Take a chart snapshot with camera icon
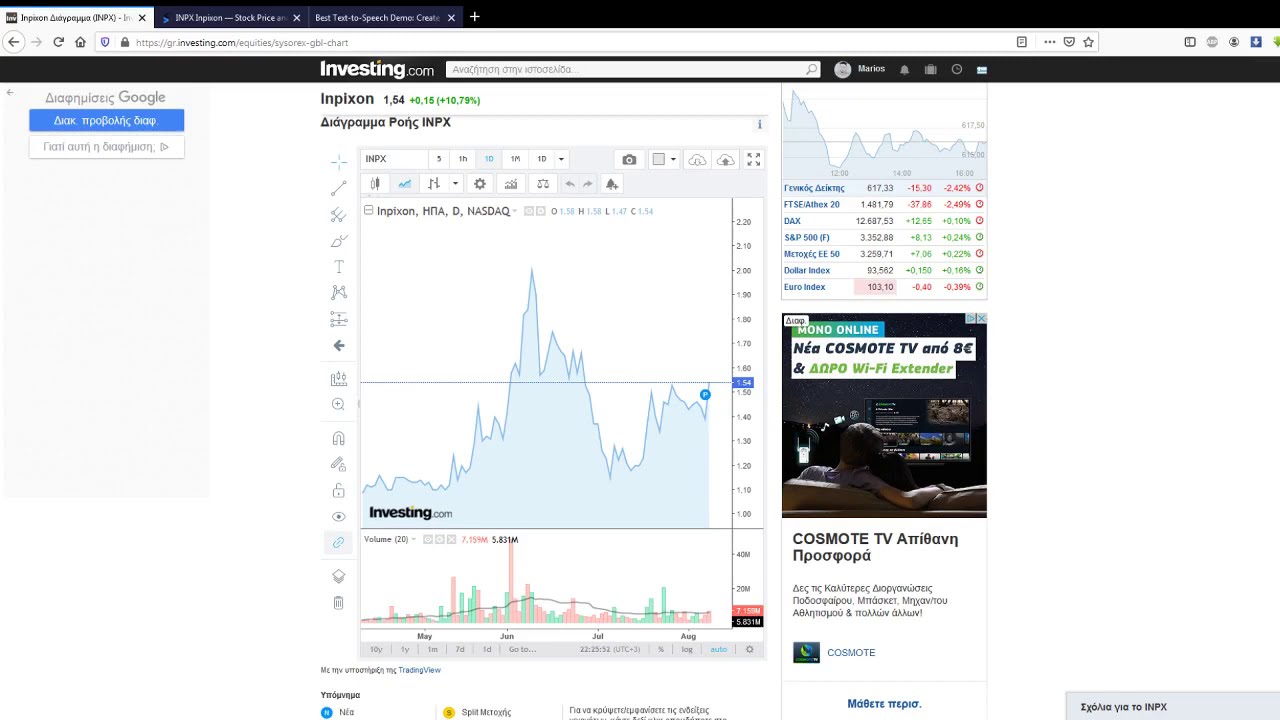1280x720 pixels. (x=629, y=159)
